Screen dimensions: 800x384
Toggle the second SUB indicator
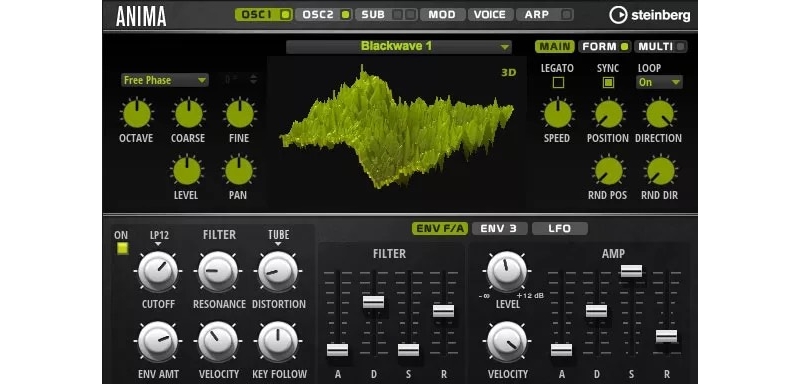[x=410, y=15]
